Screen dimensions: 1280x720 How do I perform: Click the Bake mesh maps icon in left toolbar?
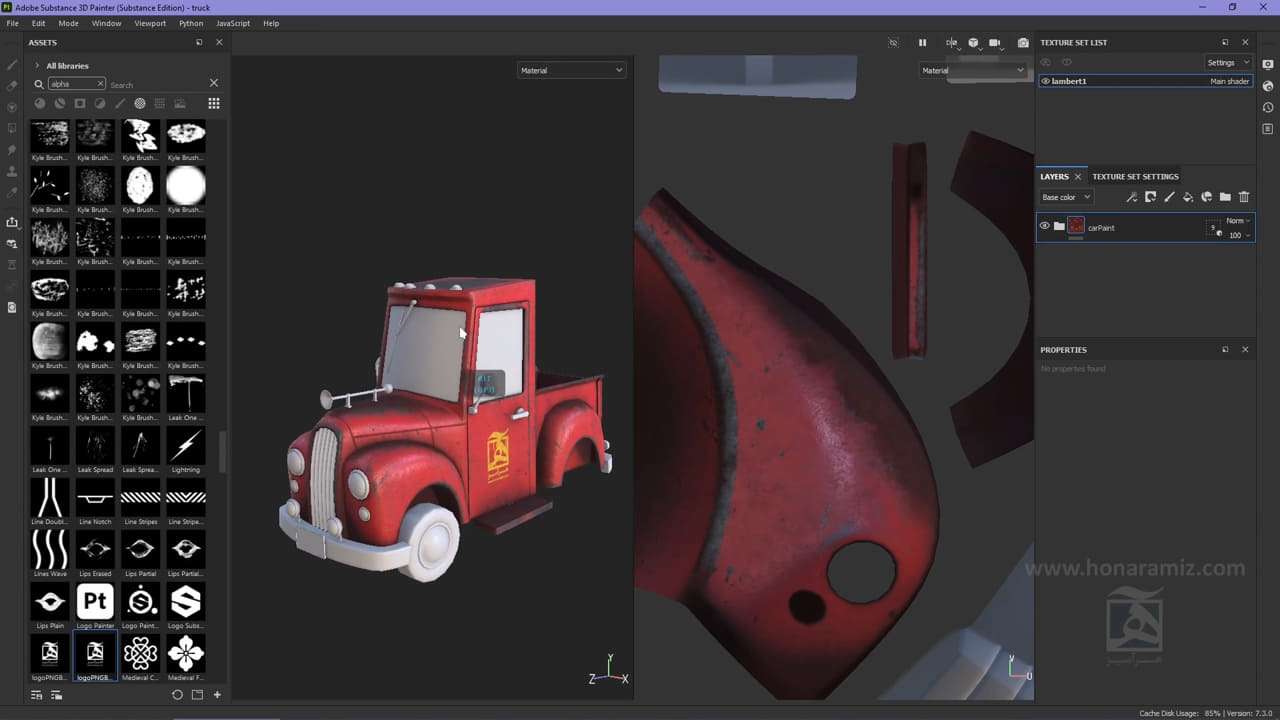(12, 243)
